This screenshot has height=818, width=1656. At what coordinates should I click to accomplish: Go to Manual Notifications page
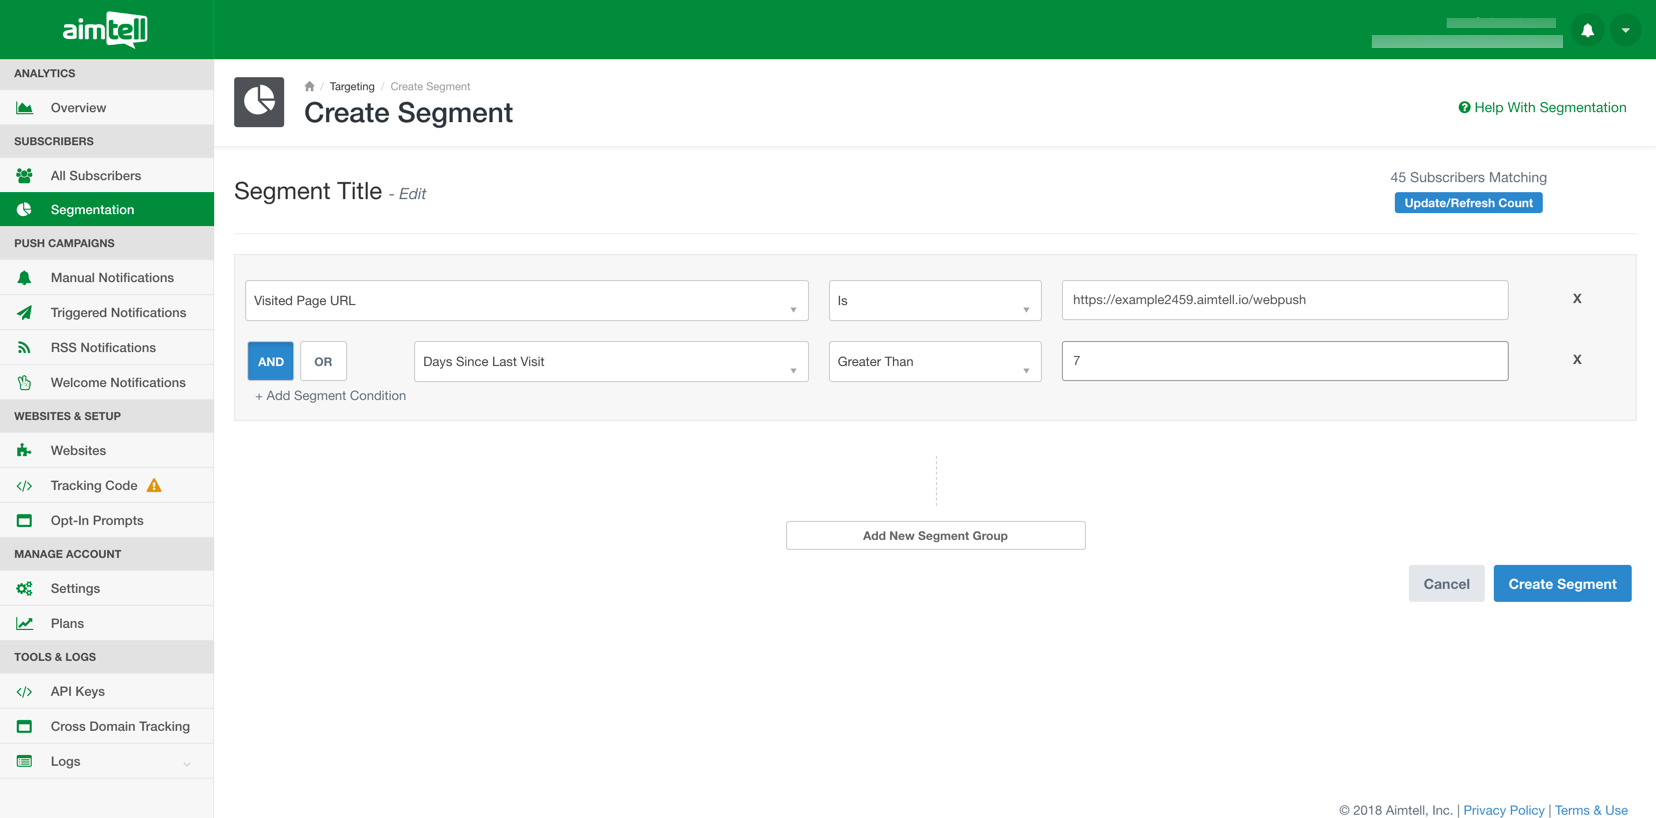[112, 278]
